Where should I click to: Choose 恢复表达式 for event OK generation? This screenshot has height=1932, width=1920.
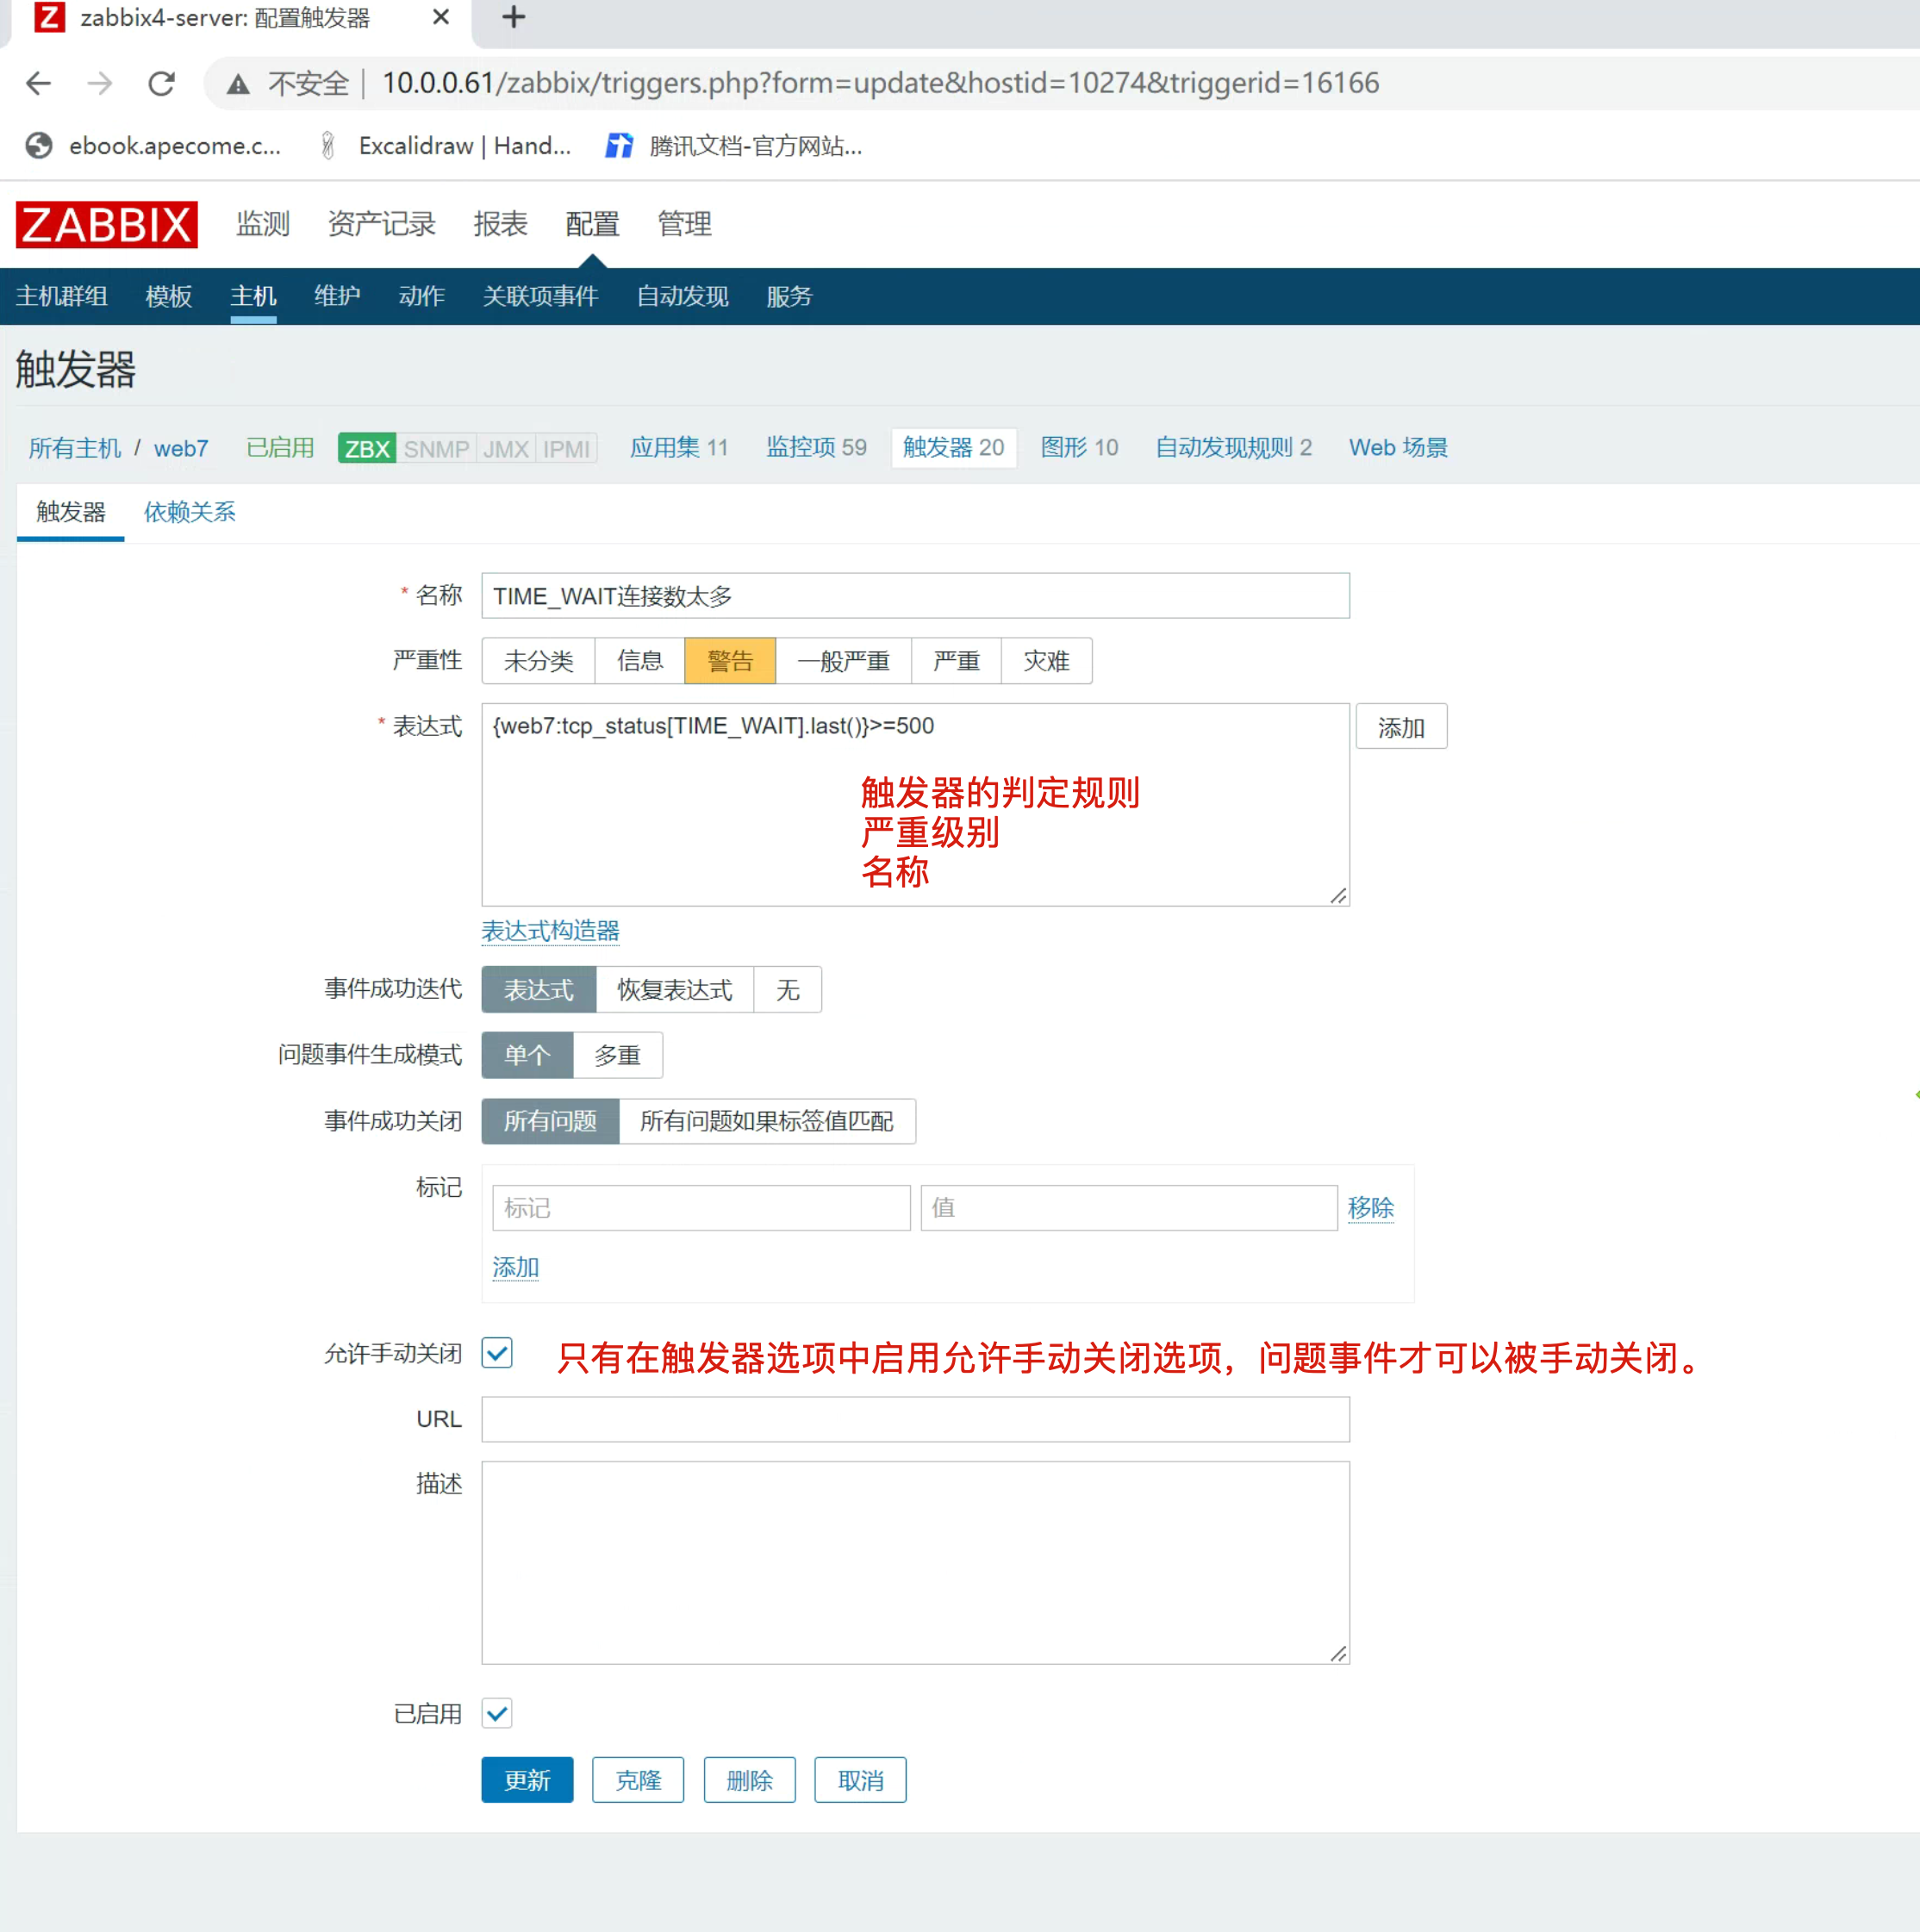(x=674, y=990)
